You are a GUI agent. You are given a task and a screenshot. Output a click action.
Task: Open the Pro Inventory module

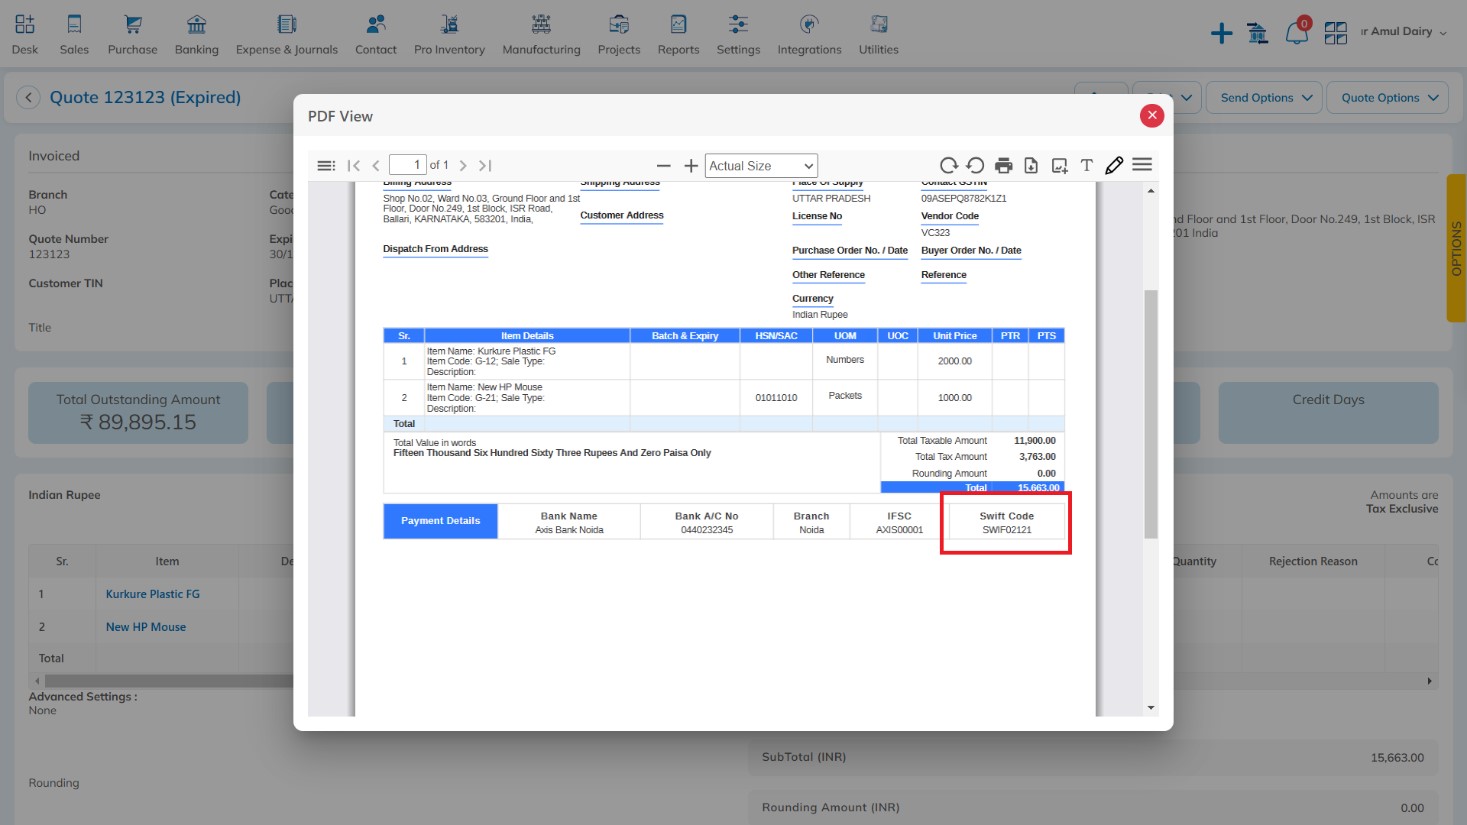point(450,34)
